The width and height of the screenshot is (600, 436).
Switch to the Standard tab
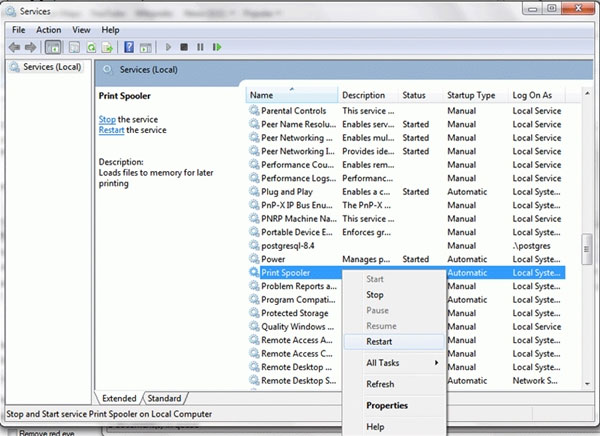click(x=165, y=398)
